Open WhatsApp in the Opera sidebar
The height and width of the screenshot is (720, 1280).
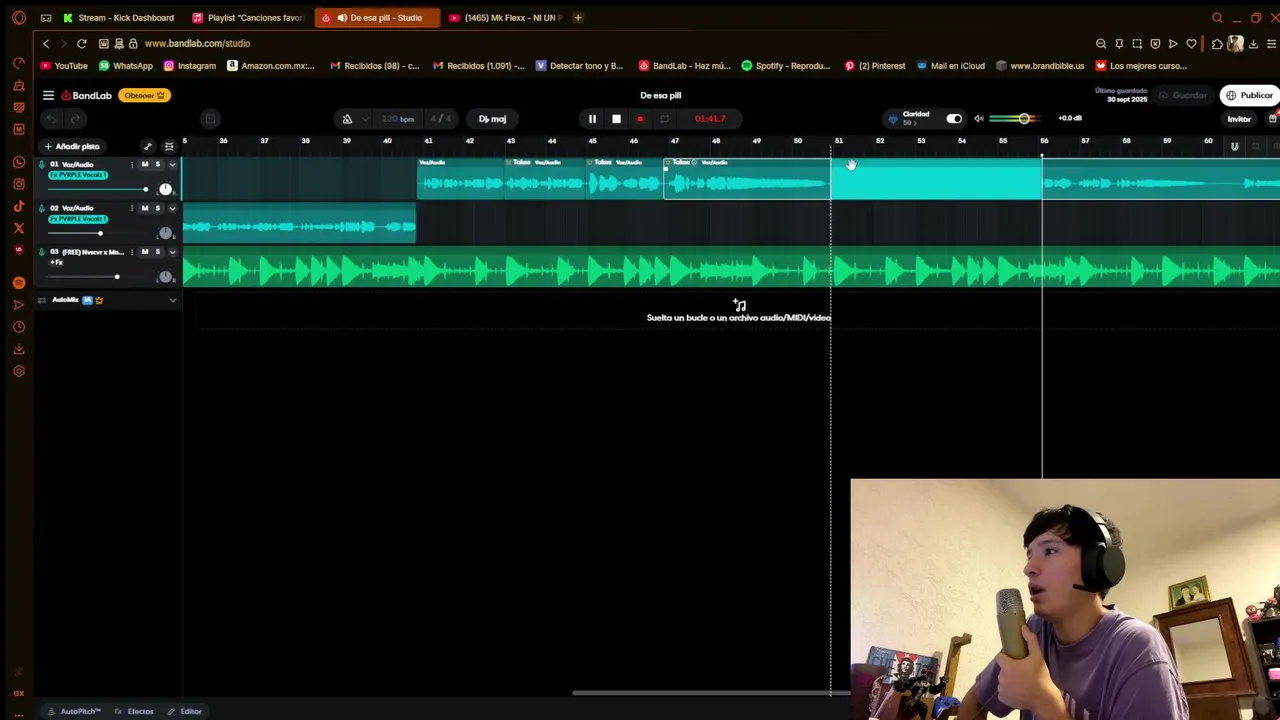(x=18, y=162)
